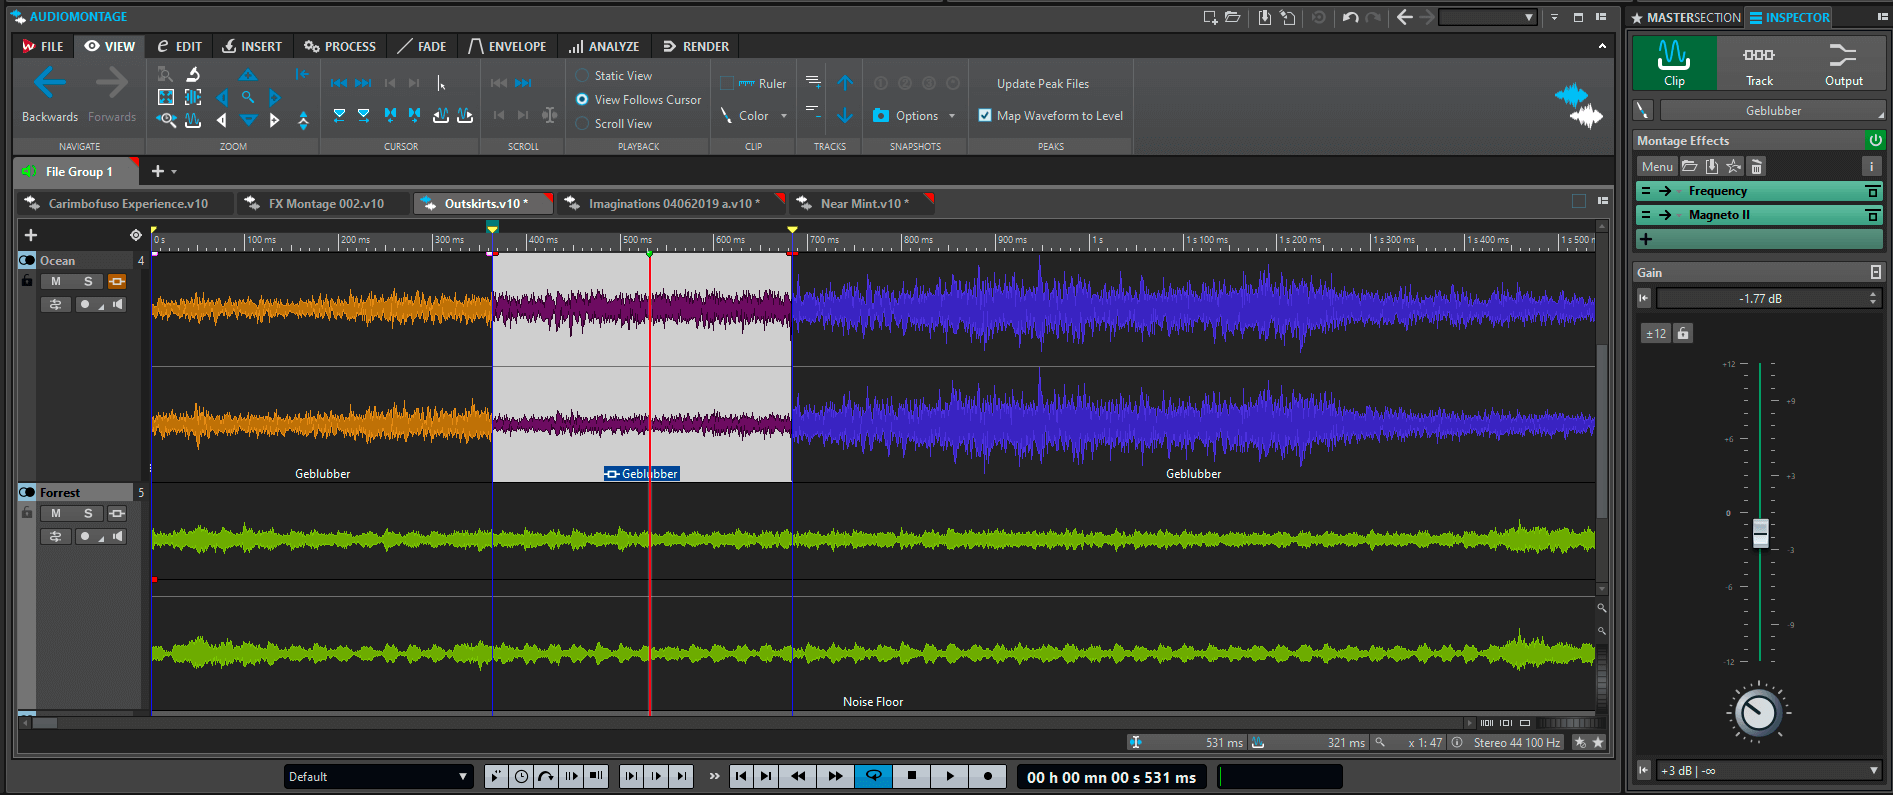
Task: Click the ±12 gain range button
Action: (1655, 333)
